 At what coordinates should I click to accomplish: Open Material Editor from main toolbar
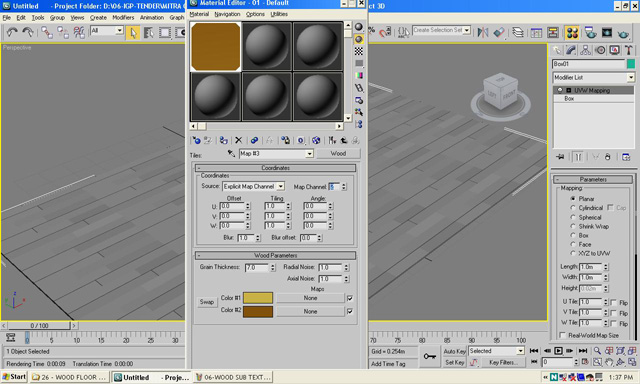tap(572, 32)
